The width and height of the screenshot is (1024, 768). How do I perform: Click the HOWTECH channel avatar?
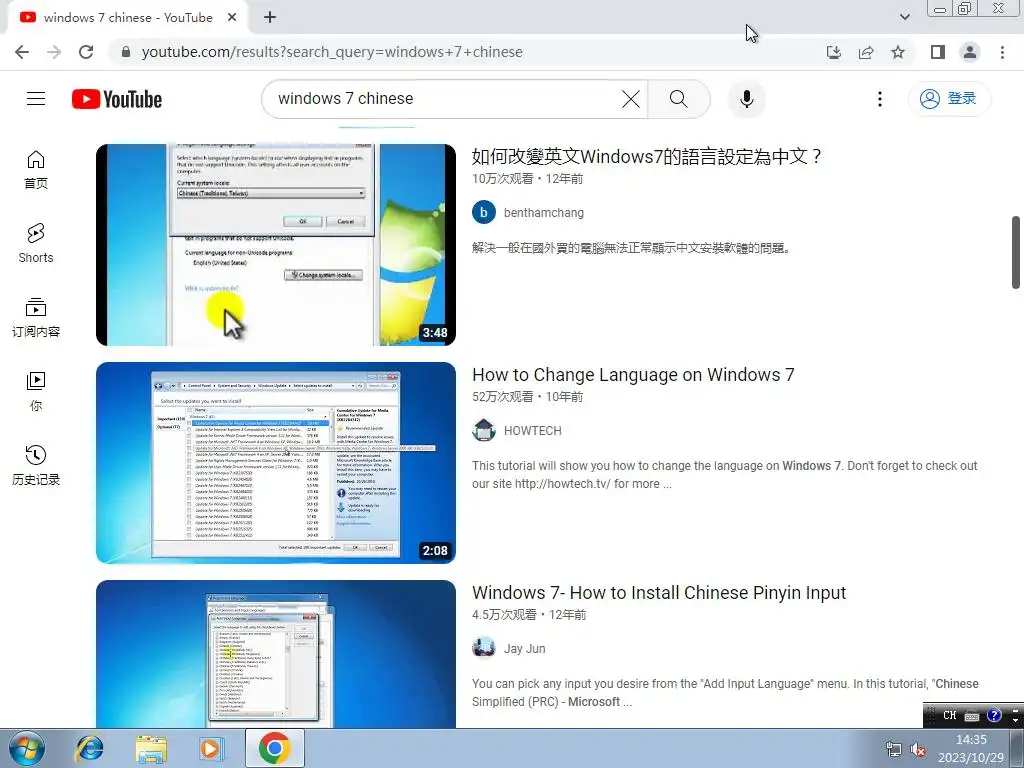click(x=484, y=430)
